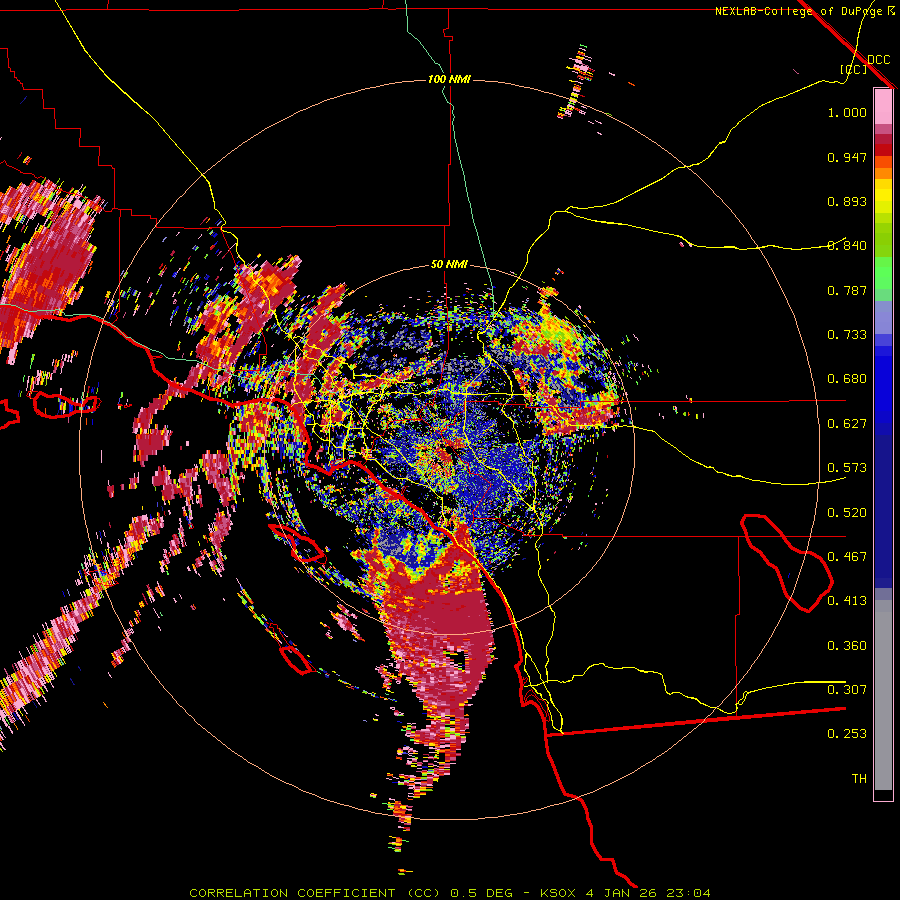Click the 0.467 scale value
Image resolution: width=900 pixels, height=900 pixels.
pyautogui.click(x=847, y=557)
